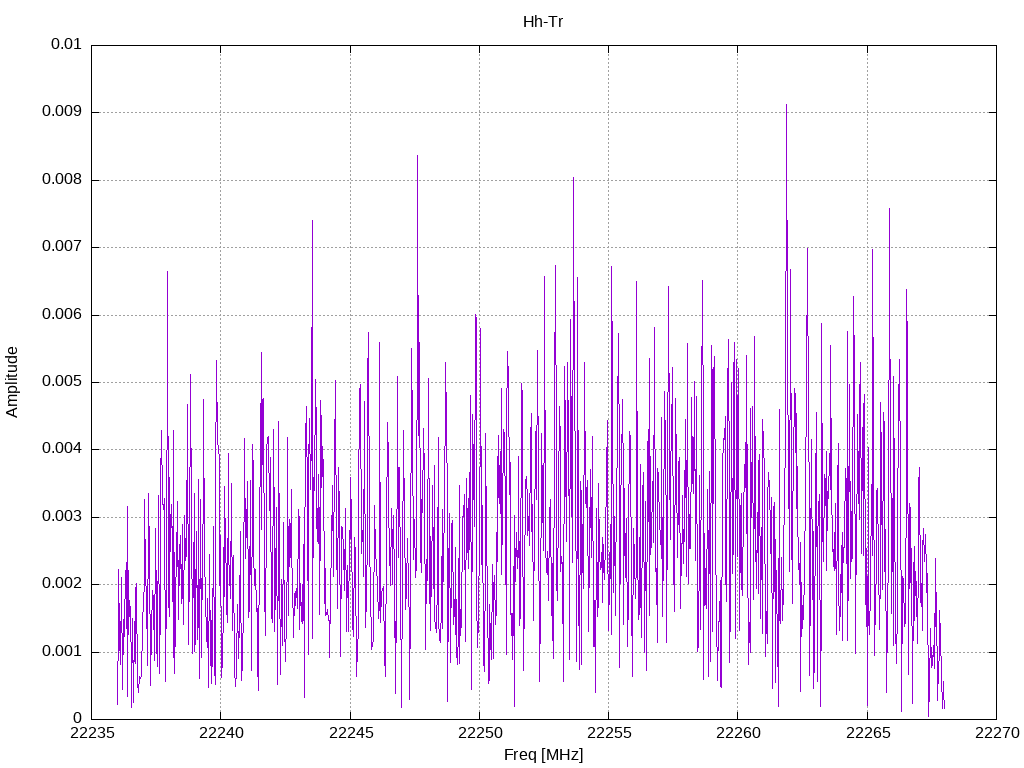The width and height of the screenshot is (1024, 768).
Task: Click the tallest spectrum peak near 22262 MHz
Action: click(x=786, y=105)
